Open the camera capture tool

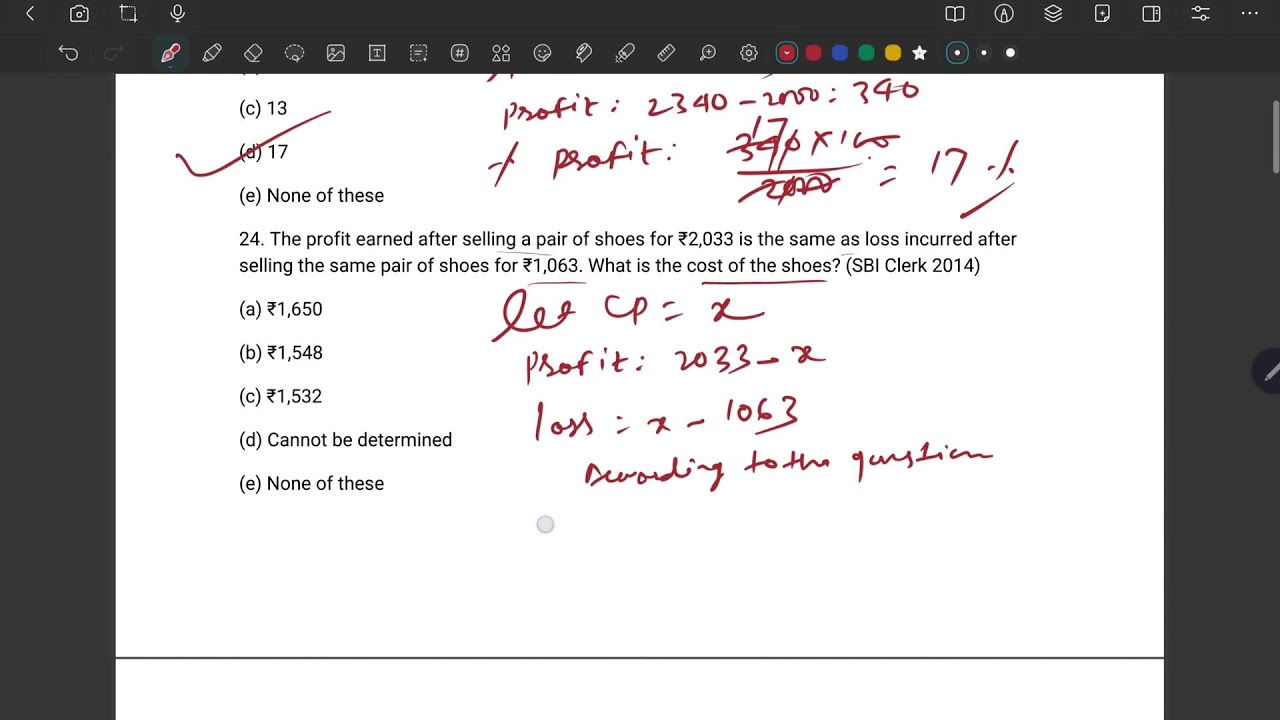tap(79, 14)
